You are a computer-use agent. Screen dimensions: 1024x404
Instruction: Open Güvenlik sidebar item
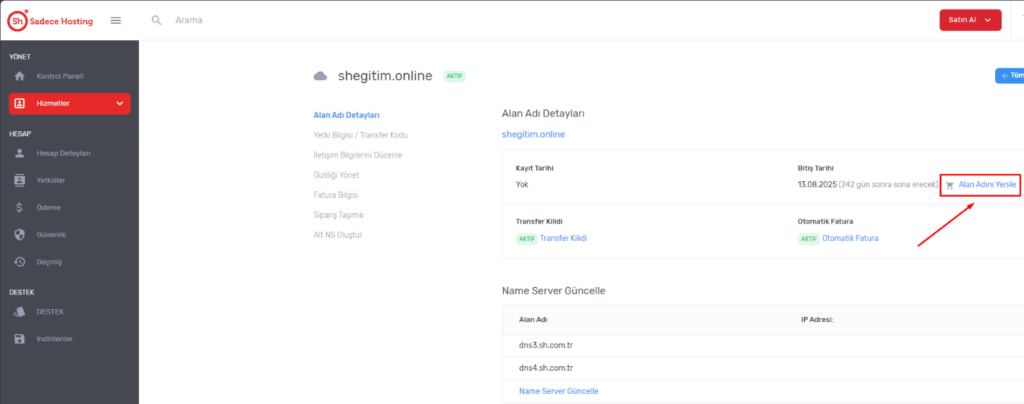51,234
